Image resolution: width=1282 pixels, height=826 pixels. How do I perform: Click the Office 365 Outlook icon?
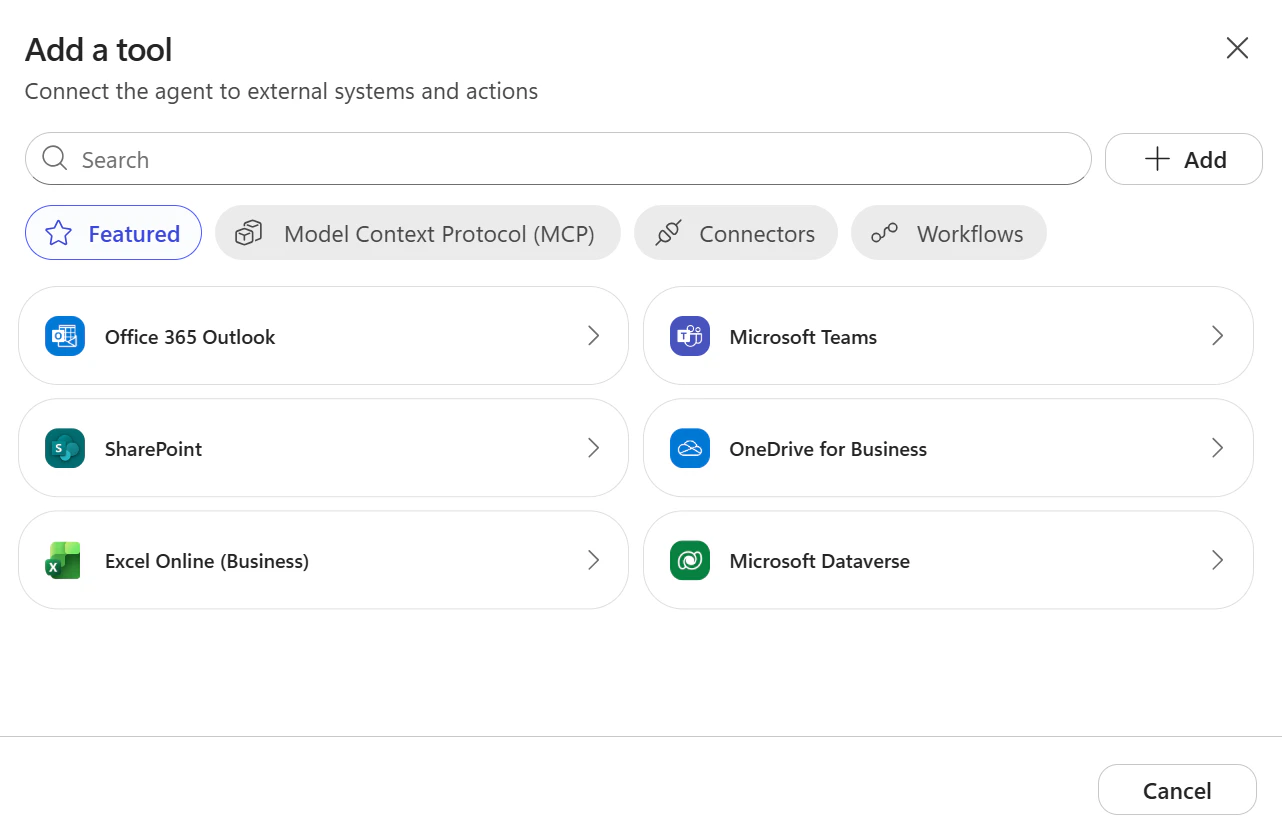tap(65, 336)
